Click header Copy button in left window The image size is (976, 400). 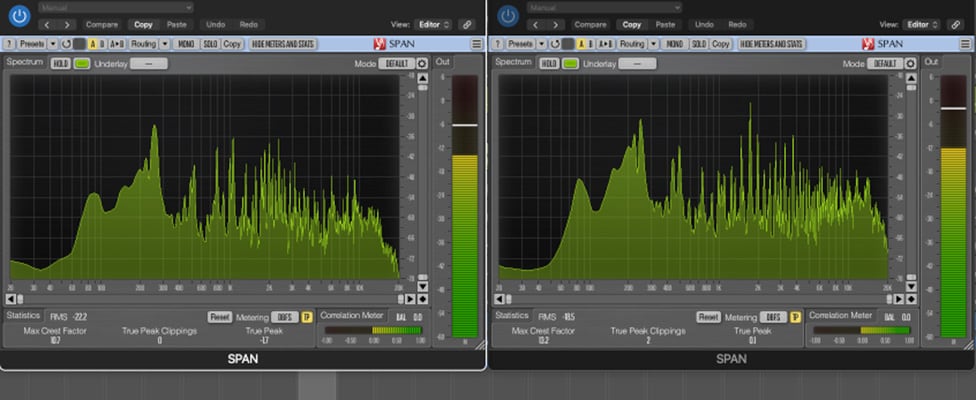143,25
